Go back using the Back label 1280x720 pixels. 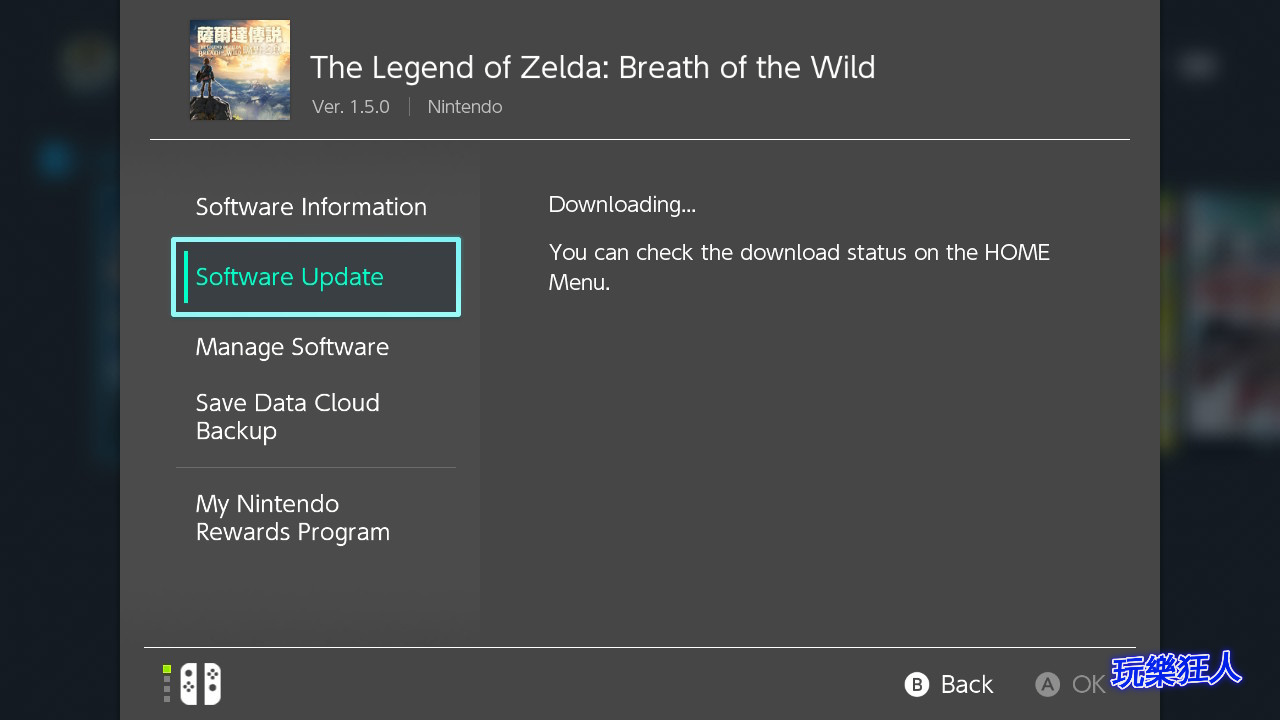point(967,684)
